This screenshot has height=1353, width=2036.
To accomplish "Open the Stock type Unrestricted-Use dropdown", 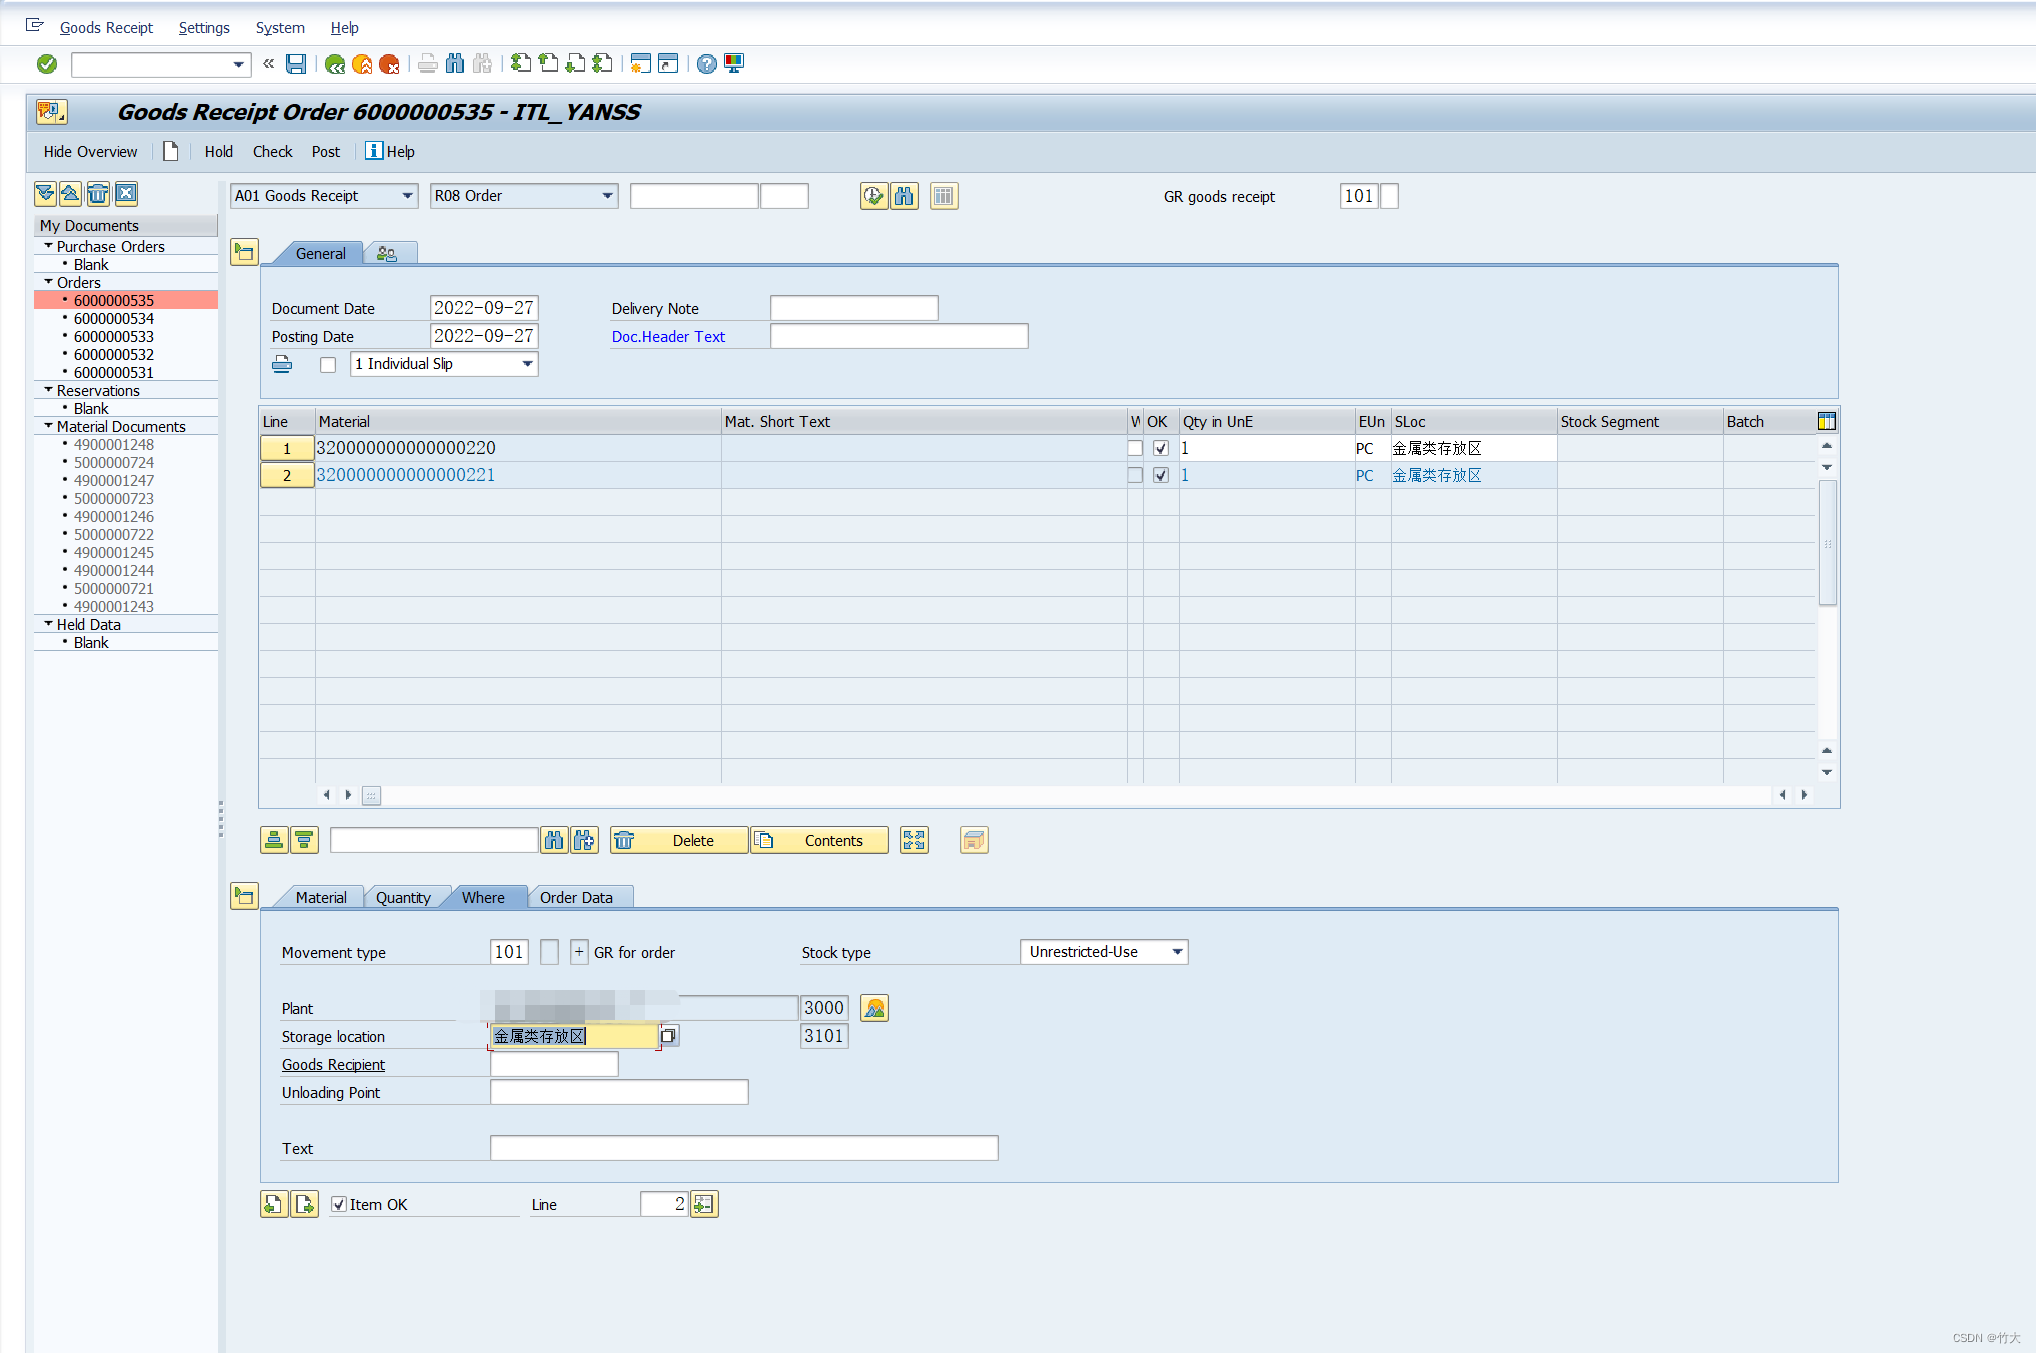I will pos(1177,952).
